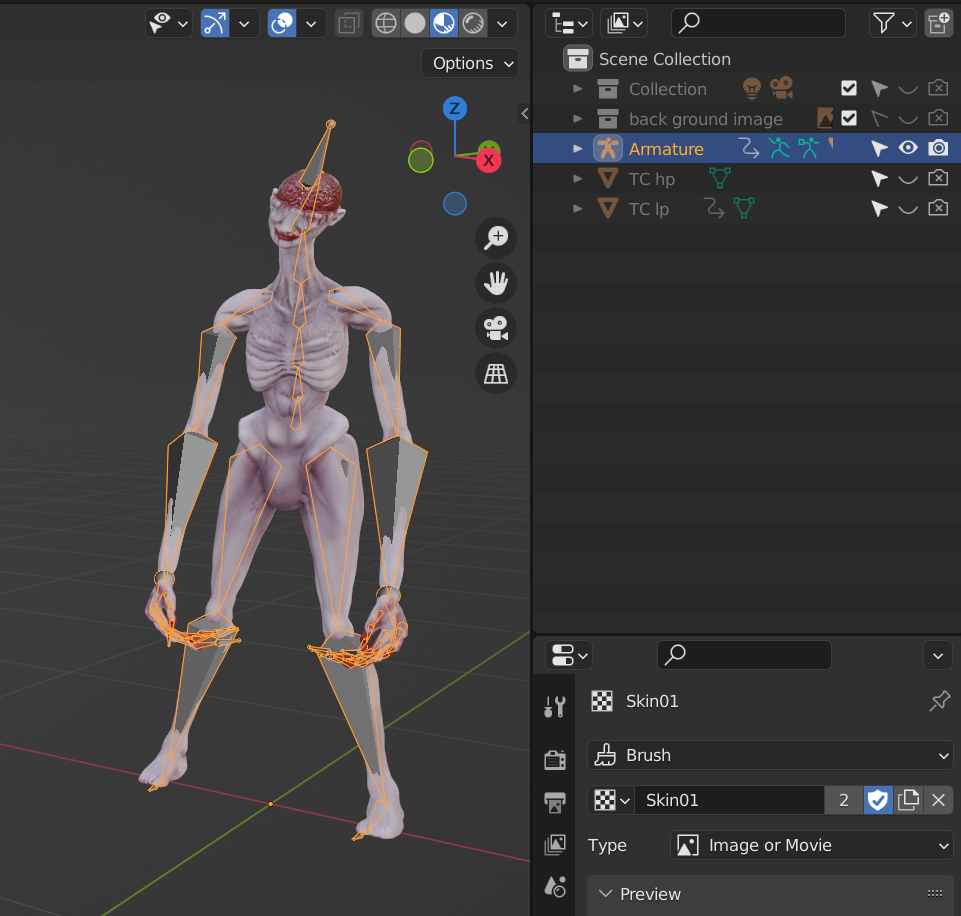Switch to Solid shading
The width and height of the screenshot is (961, 916).
click(415, 23)
